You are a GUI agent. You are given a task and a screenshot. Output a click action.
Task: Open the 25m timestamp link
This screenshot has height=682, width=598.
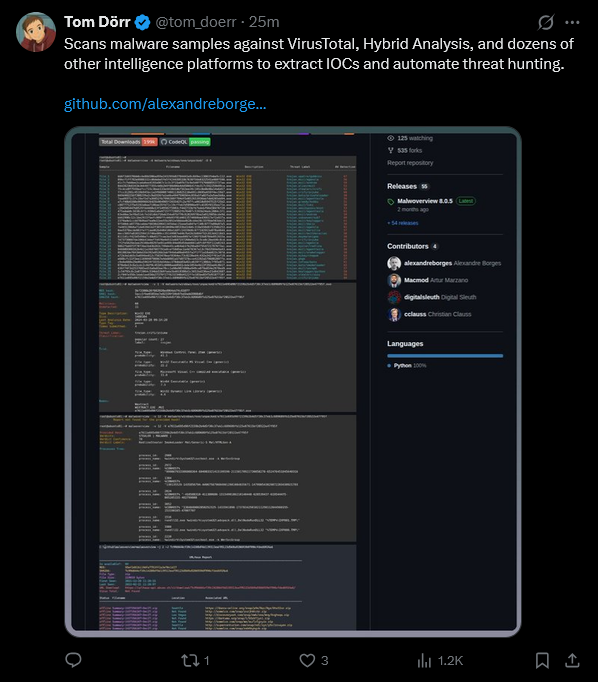point(264,22)
